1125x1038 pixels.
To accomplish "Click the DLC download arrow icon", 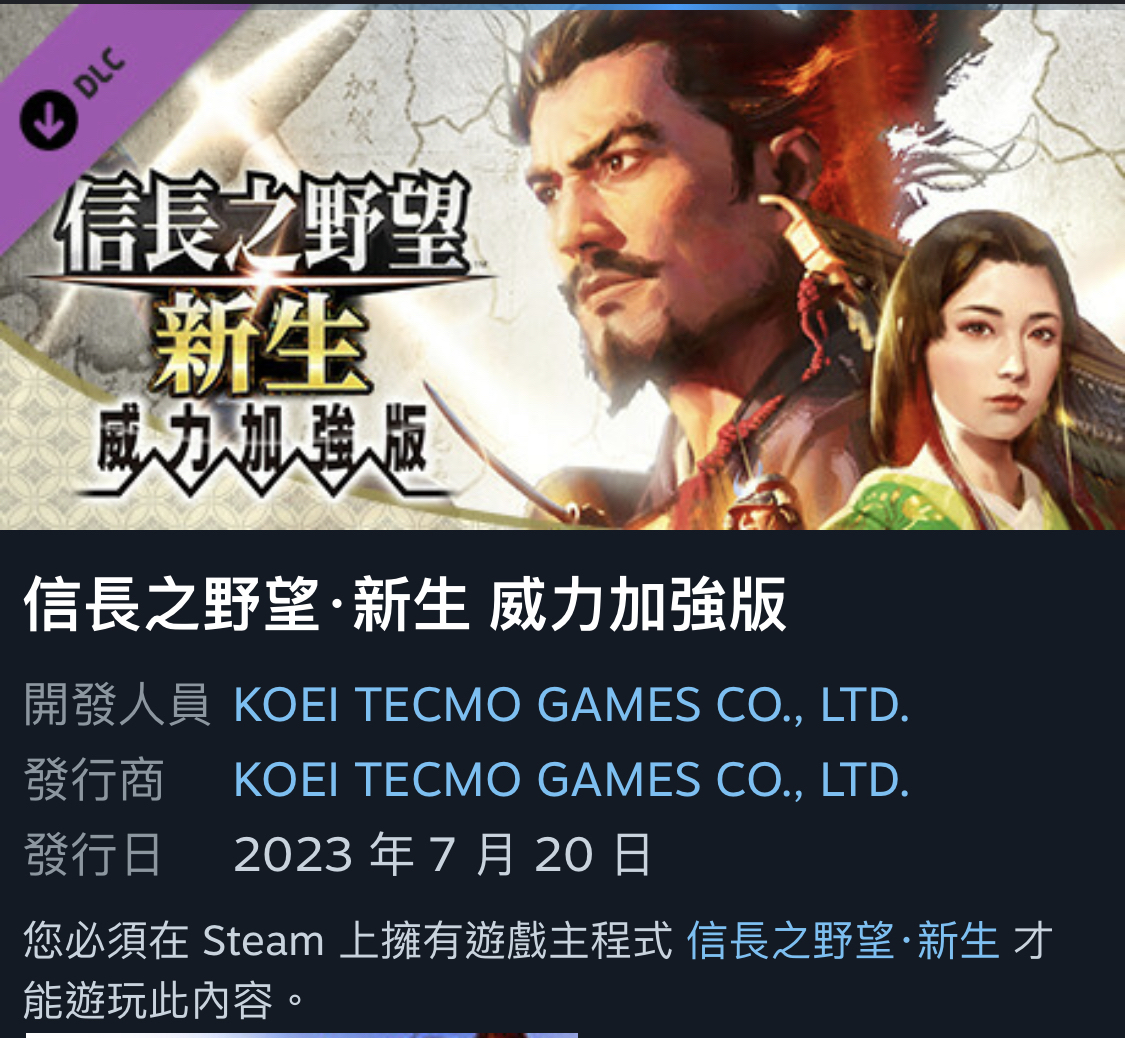I will click(x=48, y=119).
